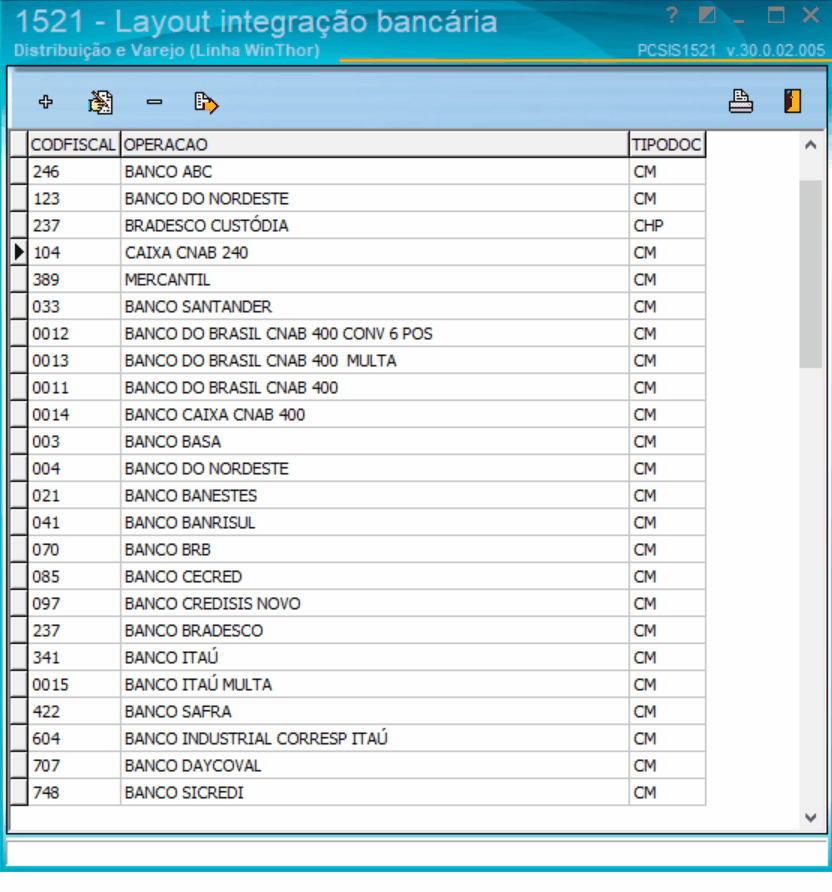This screenshot has width=832, height=892.
Task: Click the edit layout icon
Action: [x=100, y=102]
